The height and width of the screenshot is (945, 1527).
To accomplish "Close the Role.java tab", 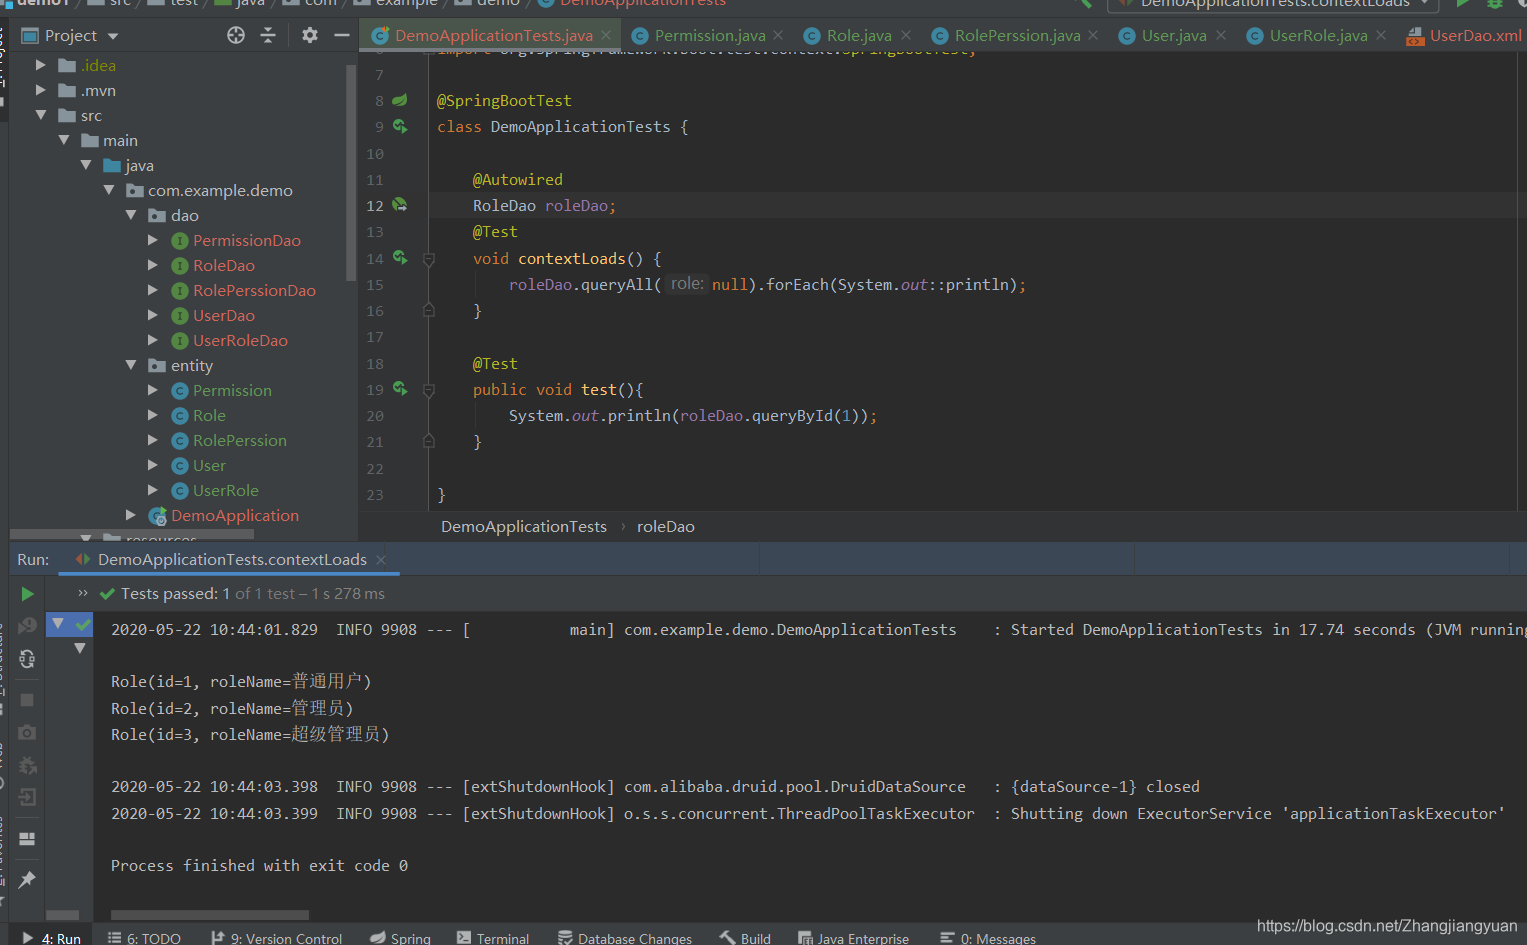I will coord(906,35).
